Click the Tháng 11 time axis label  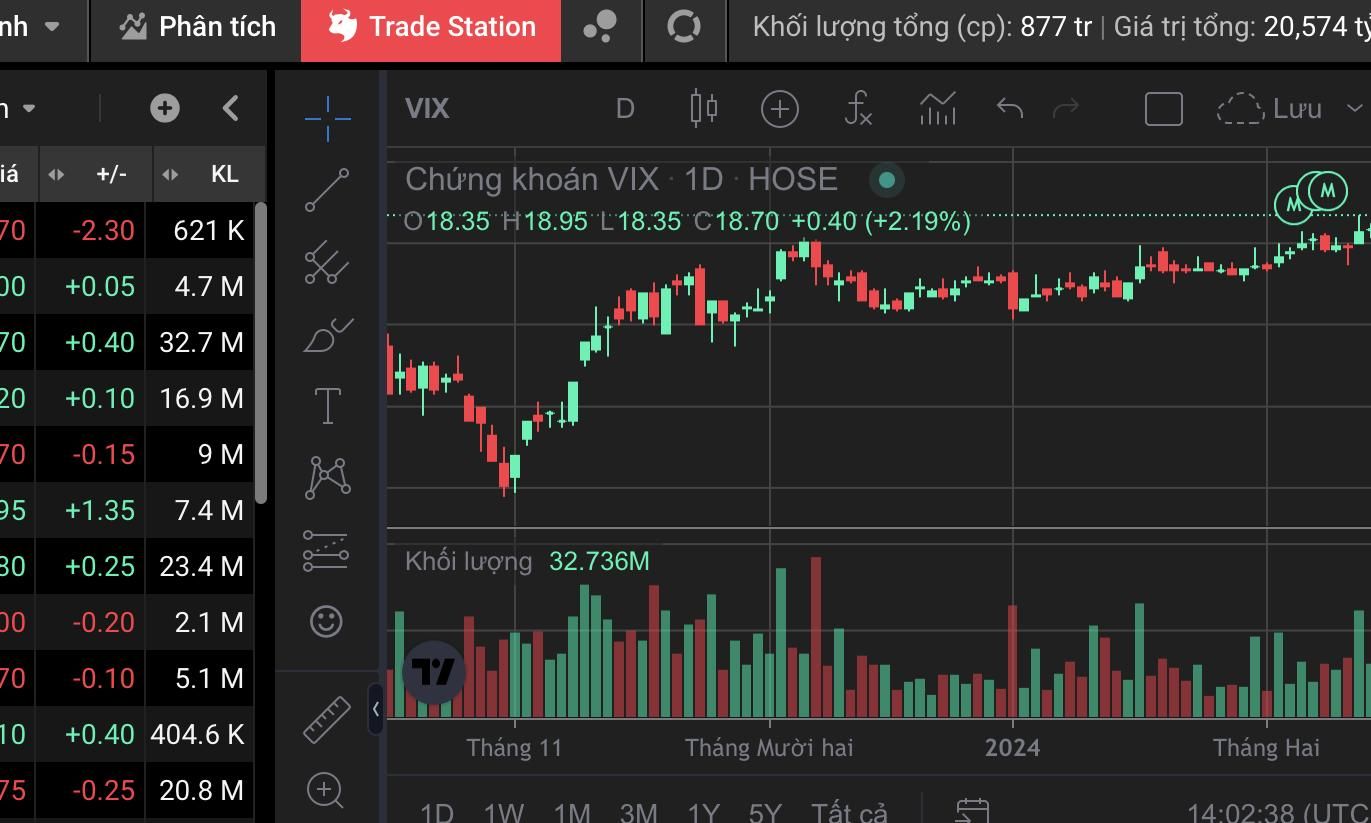pyautogui.click(x=514, y=748)
